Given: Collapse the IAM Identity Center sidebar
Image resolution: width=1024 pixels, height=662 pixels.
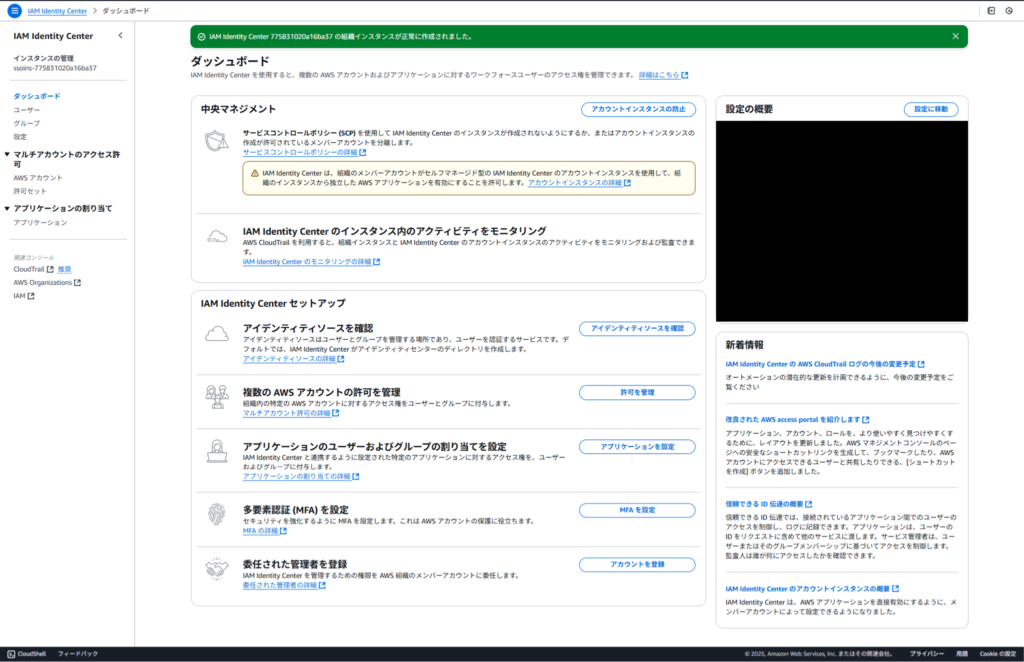Looking at the screenshot, I should click(x=120, y=36).
